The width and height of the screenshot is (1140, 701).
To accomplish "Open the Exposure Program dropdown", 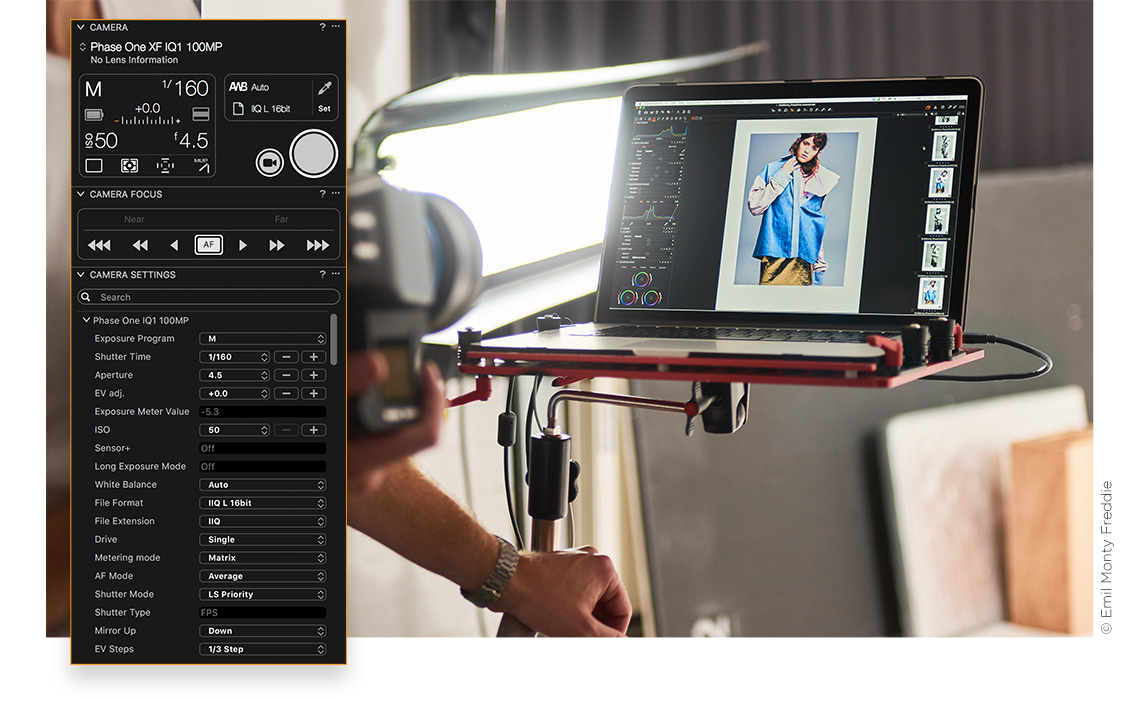I will [x=262, y=339].
